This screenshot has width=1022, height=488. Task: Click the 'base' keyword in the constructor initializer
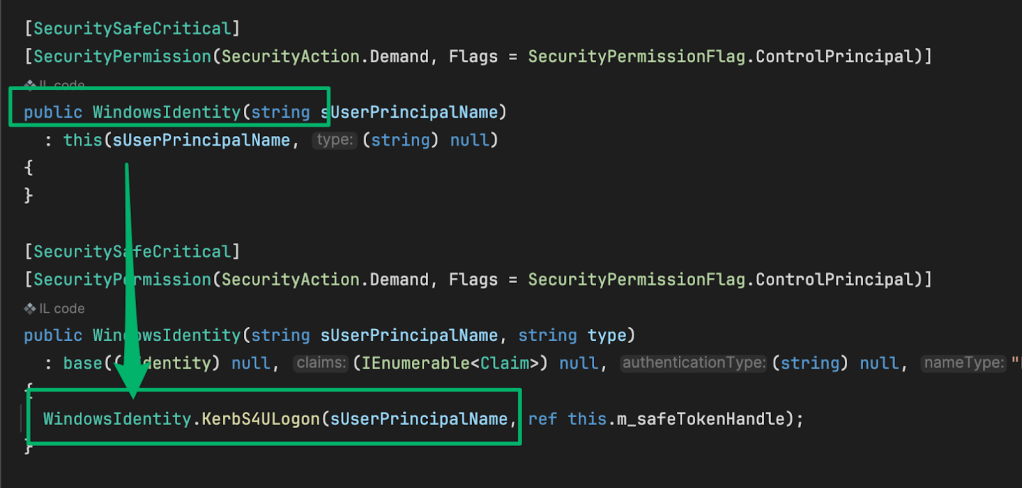coord(83,363)
